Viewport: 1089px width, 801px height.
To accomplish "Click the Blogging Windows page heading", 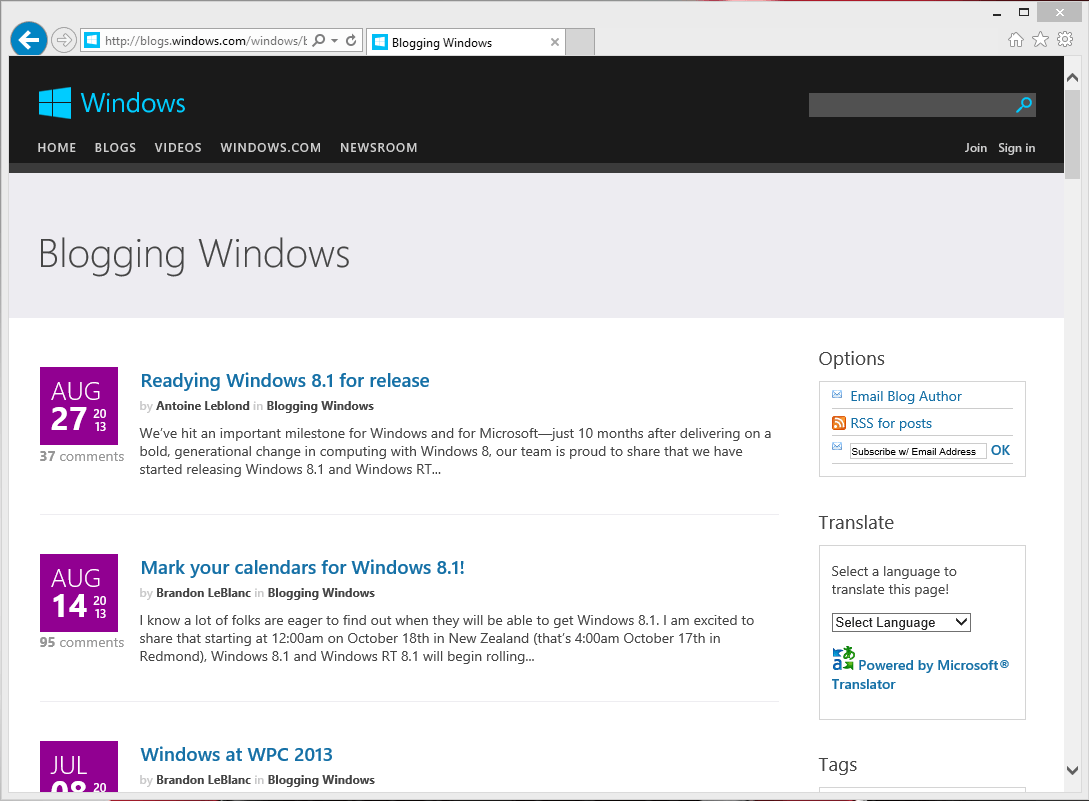I will pos(194,254).
